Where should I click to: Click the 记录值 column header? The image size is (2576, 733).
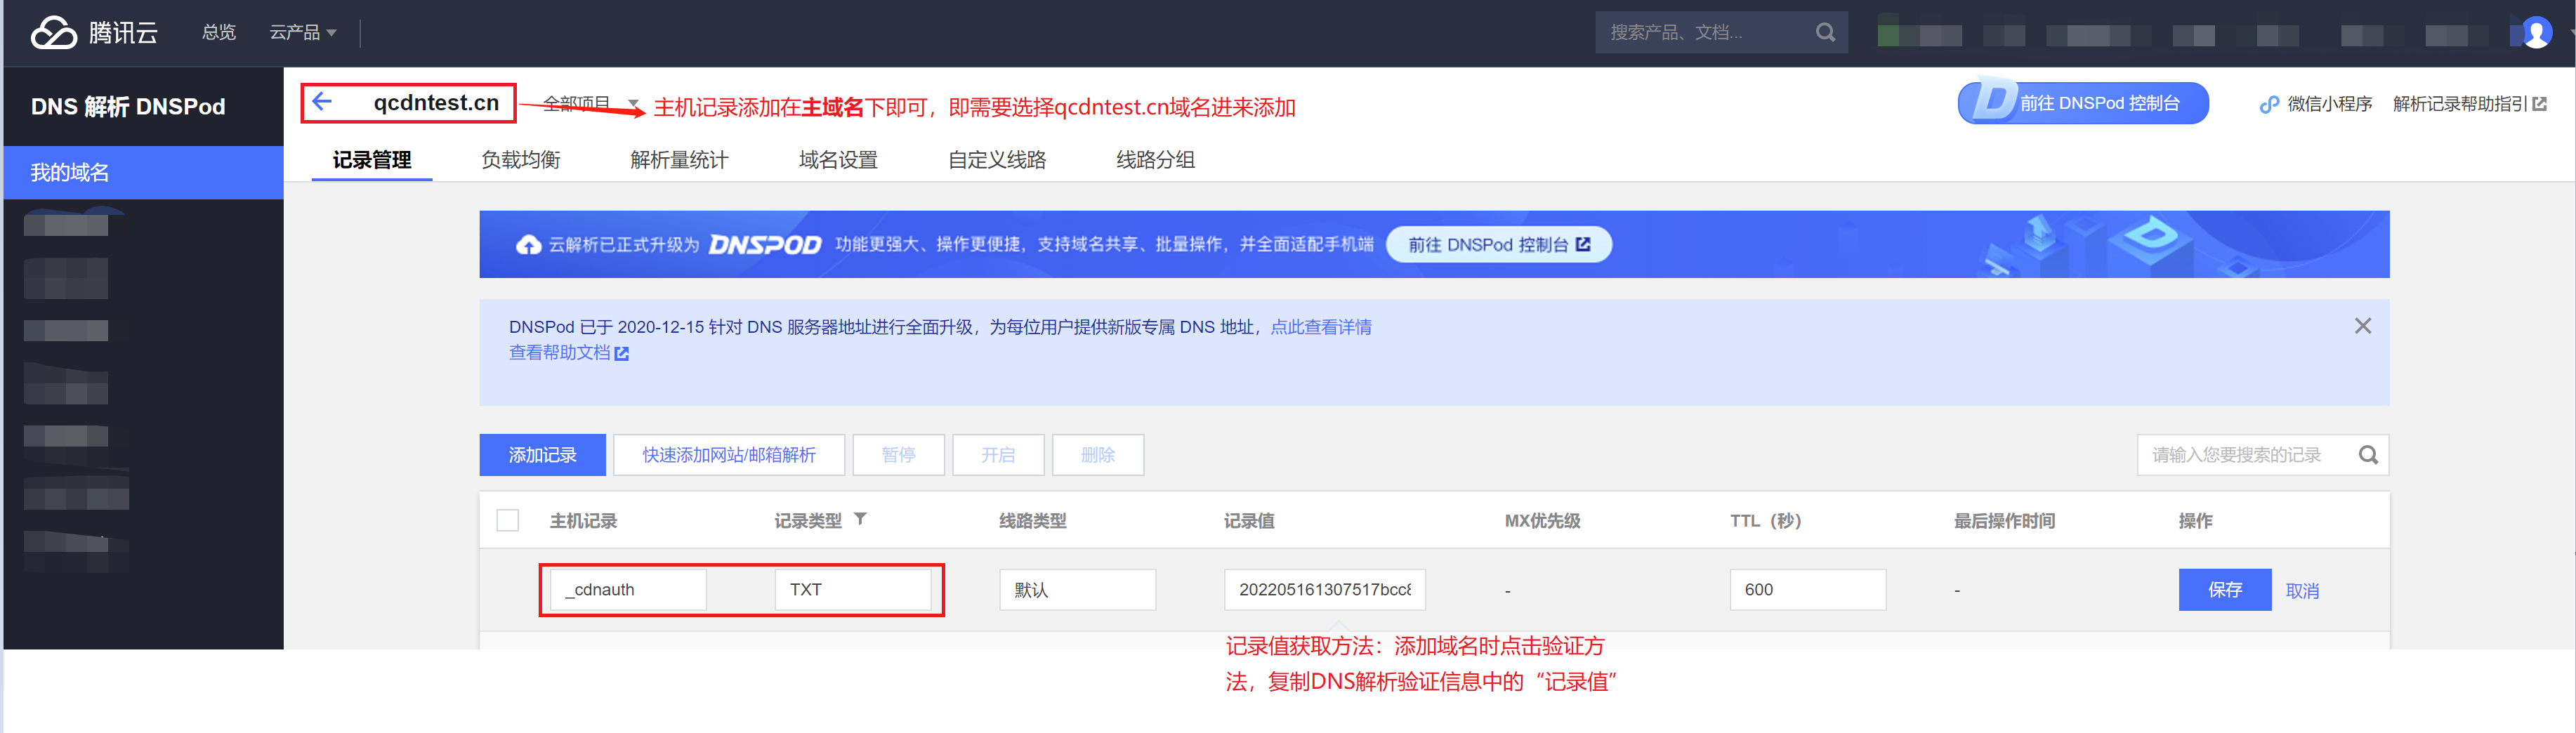(1249, 521)
